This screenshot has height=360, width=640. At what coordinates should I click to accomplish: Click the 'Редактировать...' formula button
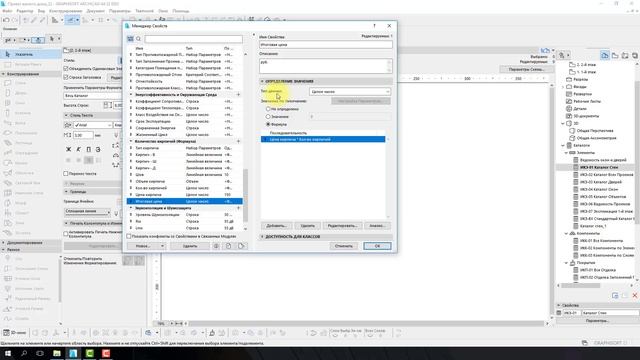point(342,226)
